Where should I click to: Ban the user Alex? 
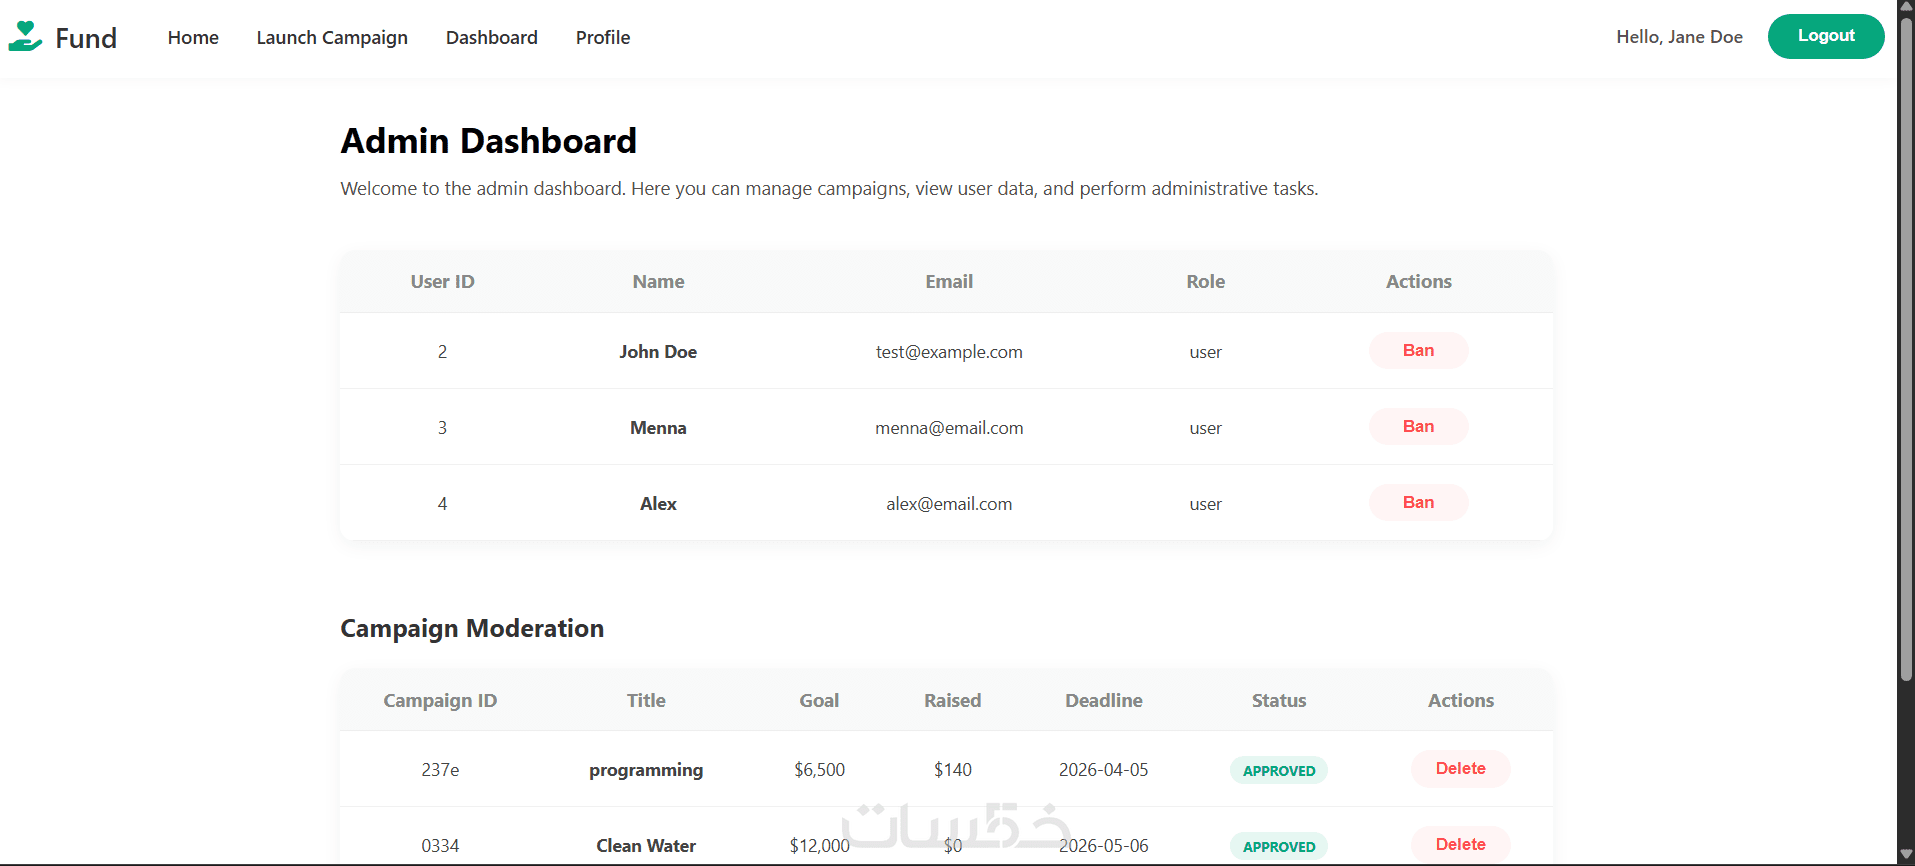(x=1418, y=503)
